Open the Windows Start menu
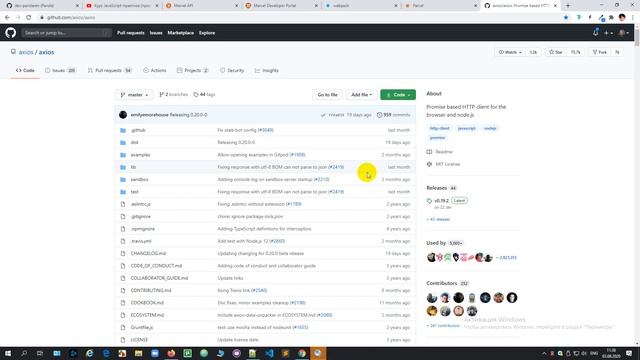The width and height of the screenshot is (640, 360). [8, 353]
